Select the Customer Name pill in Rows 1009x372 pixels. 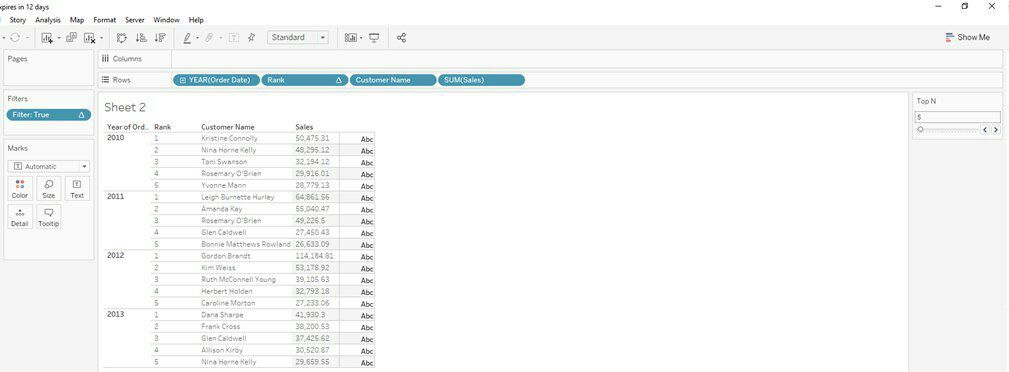(393, 80)
